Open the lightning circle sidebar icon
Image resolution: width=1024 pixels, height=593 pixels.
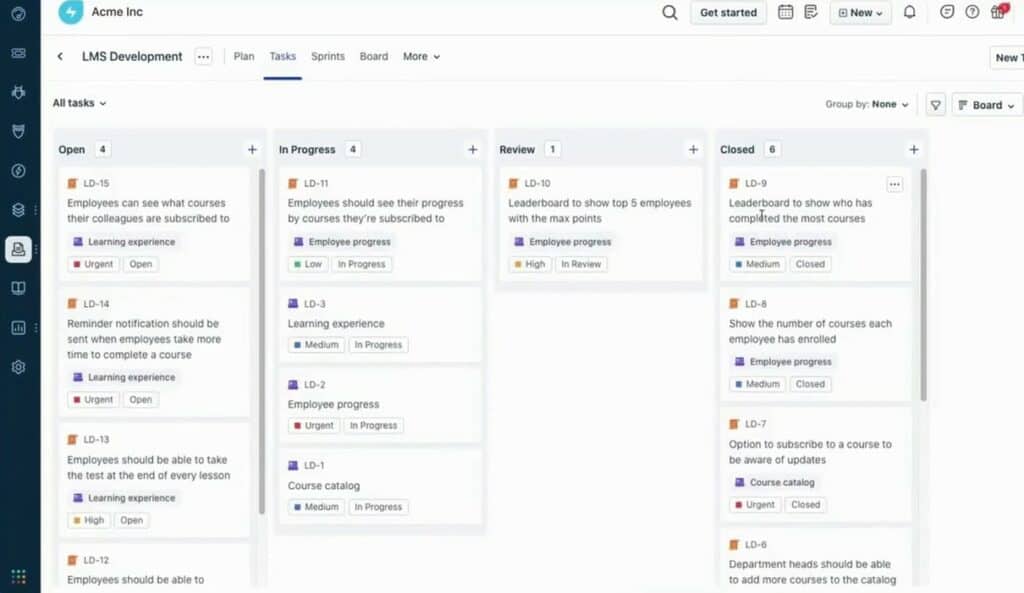click(18, 170)
